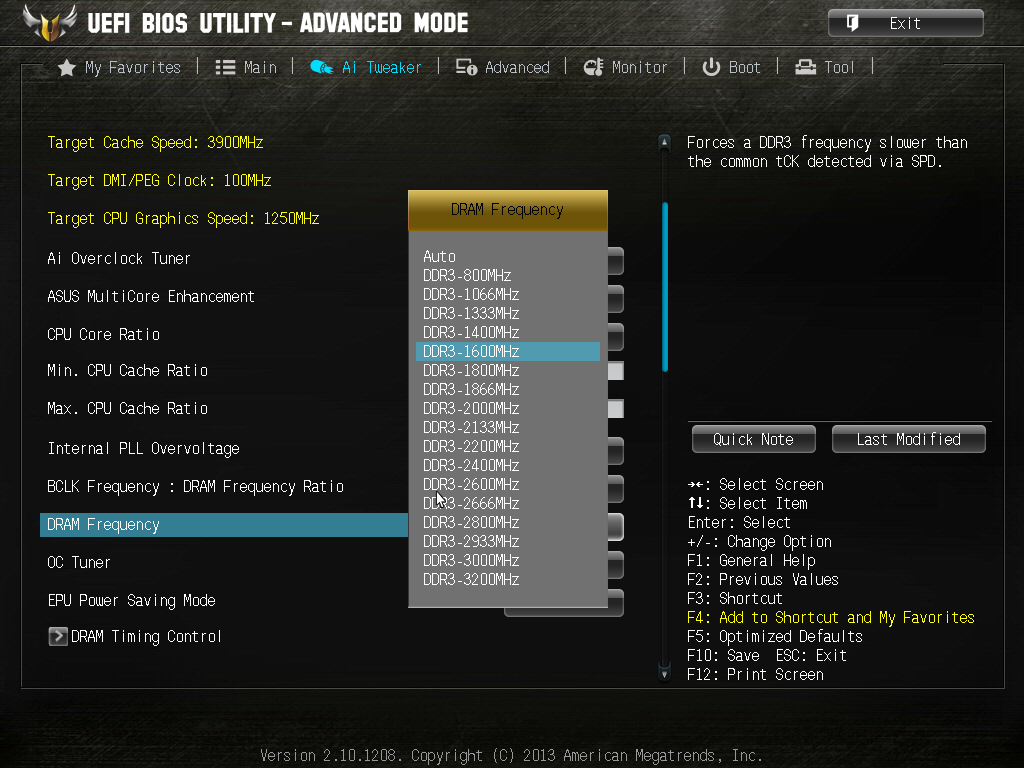Select EPU Power Saving Mode setting
This screenshot has height=768, width=1024.
point(131,600)
